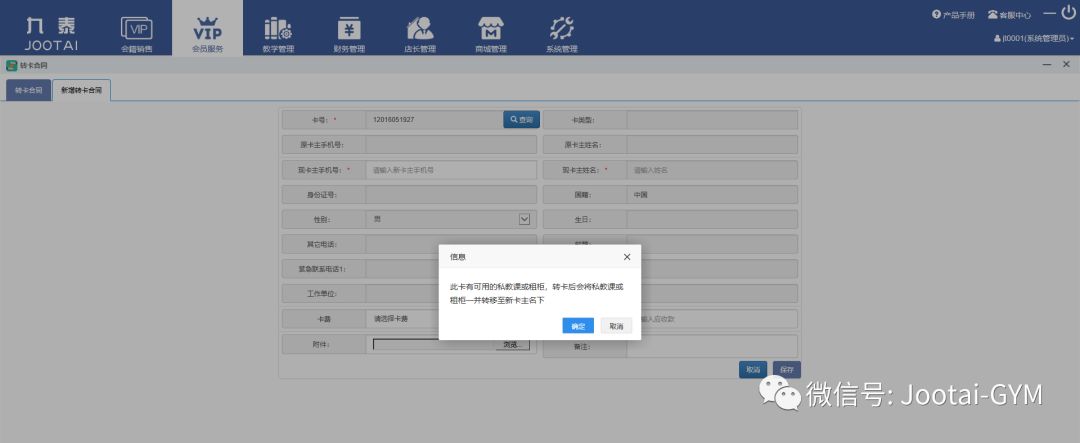Click the 备注 remarks field
The image size is (1080, 443).
(x=712, y=346)
